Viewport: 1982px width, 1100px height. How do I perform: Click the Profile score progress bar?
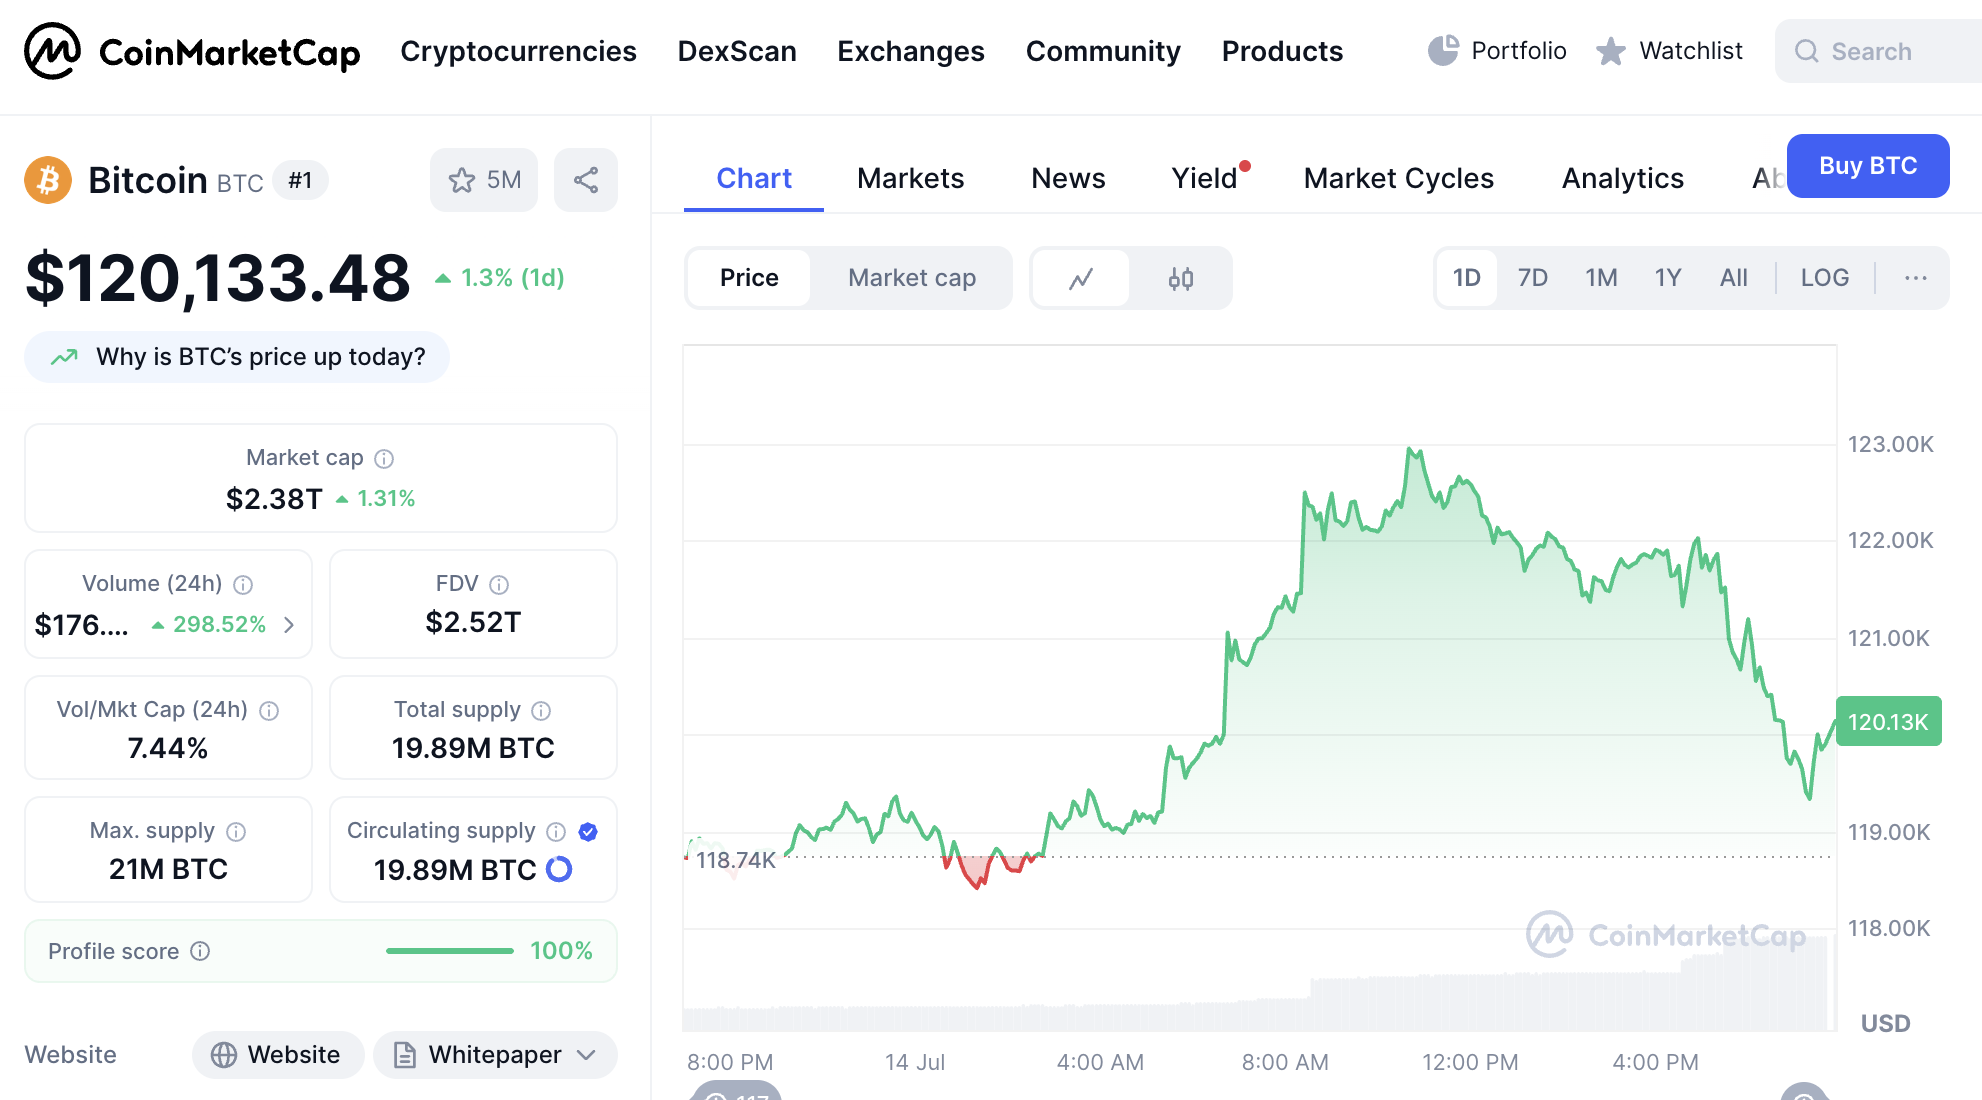450,951
